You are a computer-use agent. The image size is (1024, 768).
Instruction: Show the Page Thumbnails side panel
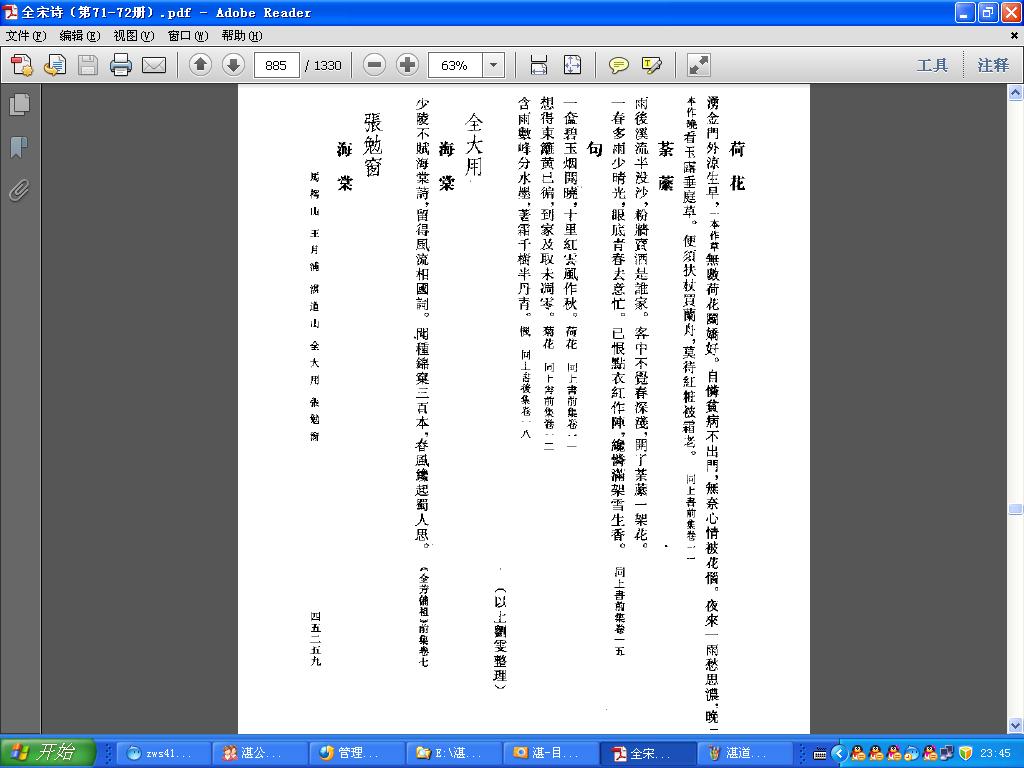click(x=20, y=104)
